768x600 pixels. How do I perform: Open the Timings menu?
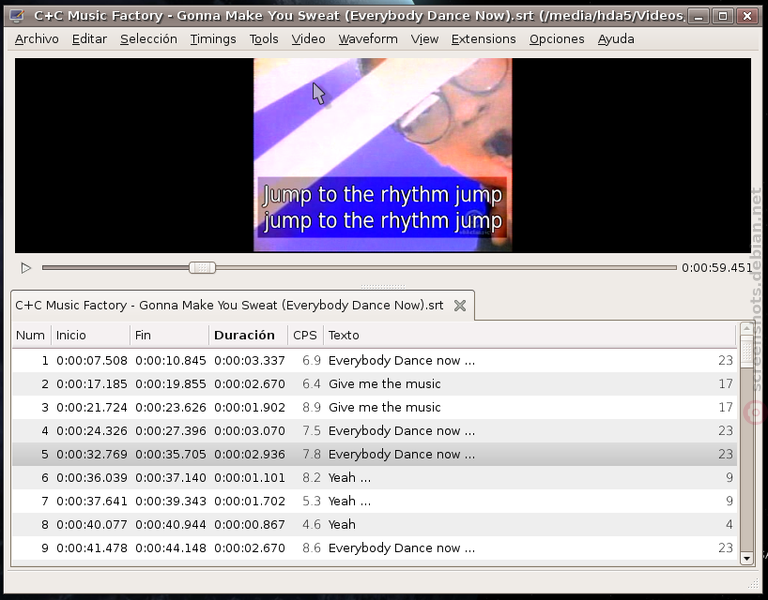(x=213, y=39)
